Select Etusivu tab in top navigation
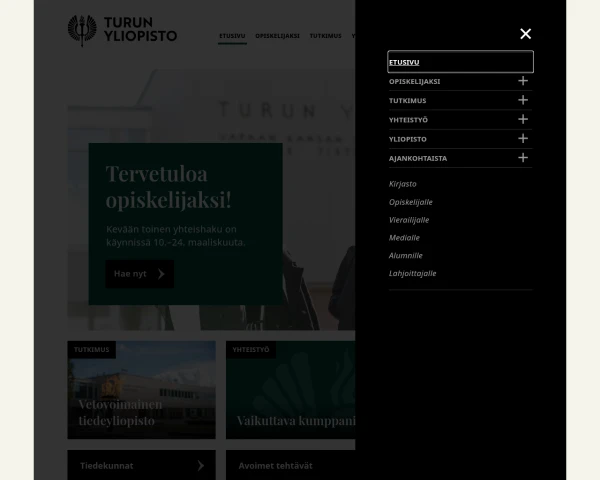This screenshot has width=600, height=480. click(x=232, y=36)
